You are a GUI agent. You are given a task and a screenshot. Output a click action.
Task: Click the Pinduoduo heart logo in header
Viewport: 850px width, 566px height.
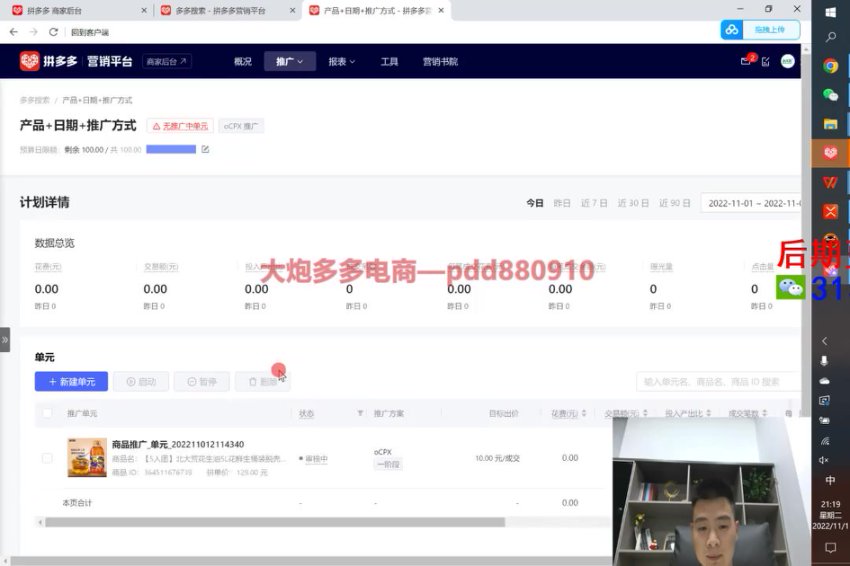[29, 61]
